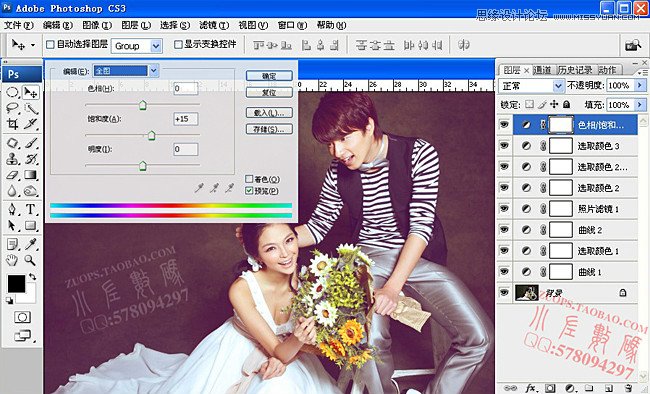Swap foreground and background colors
Viewport: 650px width, 394px height.
(x=32, y=277)
